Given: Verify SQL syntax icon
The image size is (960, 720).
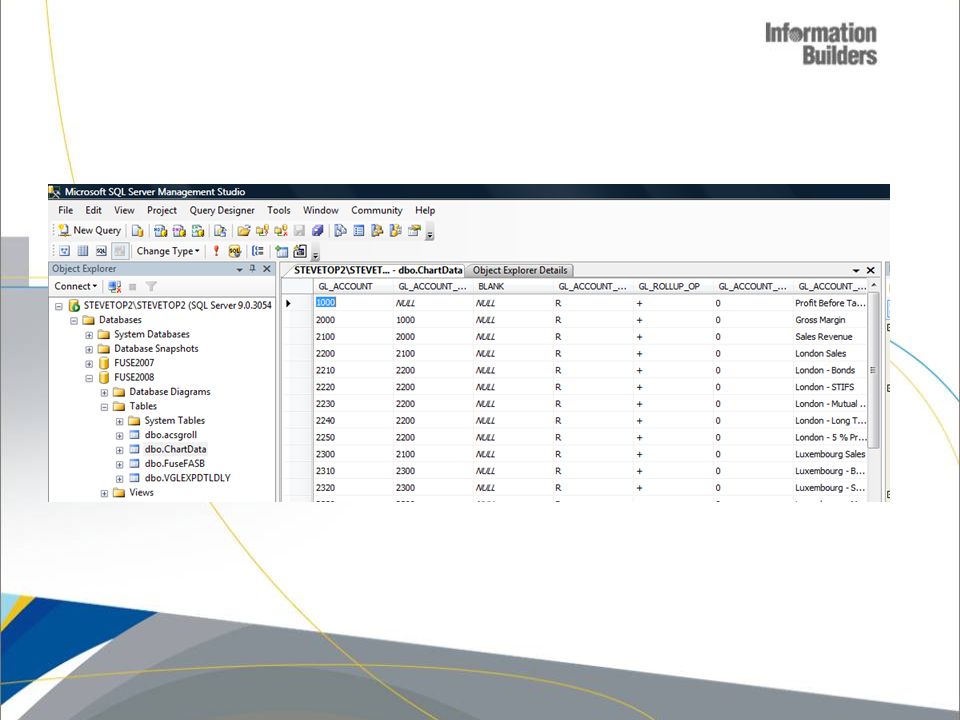Looking at the screenshot, I should point(234,251).
